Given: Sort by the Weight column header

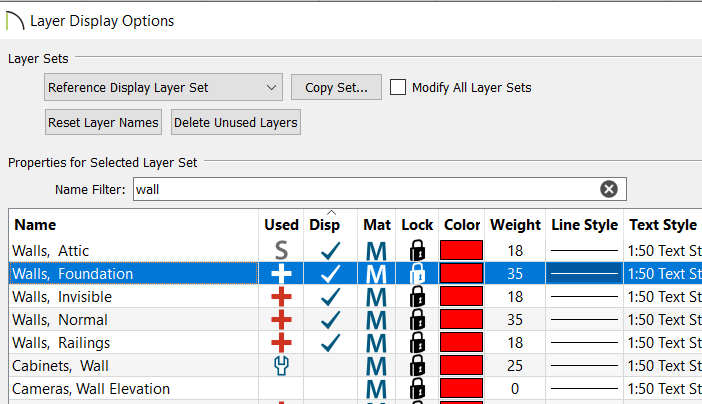Looking at the screenshot, I should pyautogui.click(x=515, y=225).
